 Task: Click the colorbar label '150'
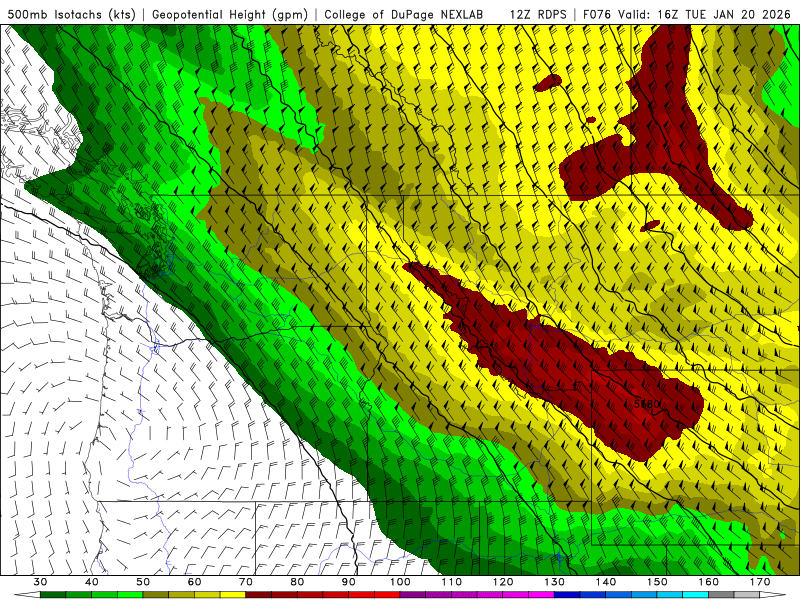tap(657, 582)
